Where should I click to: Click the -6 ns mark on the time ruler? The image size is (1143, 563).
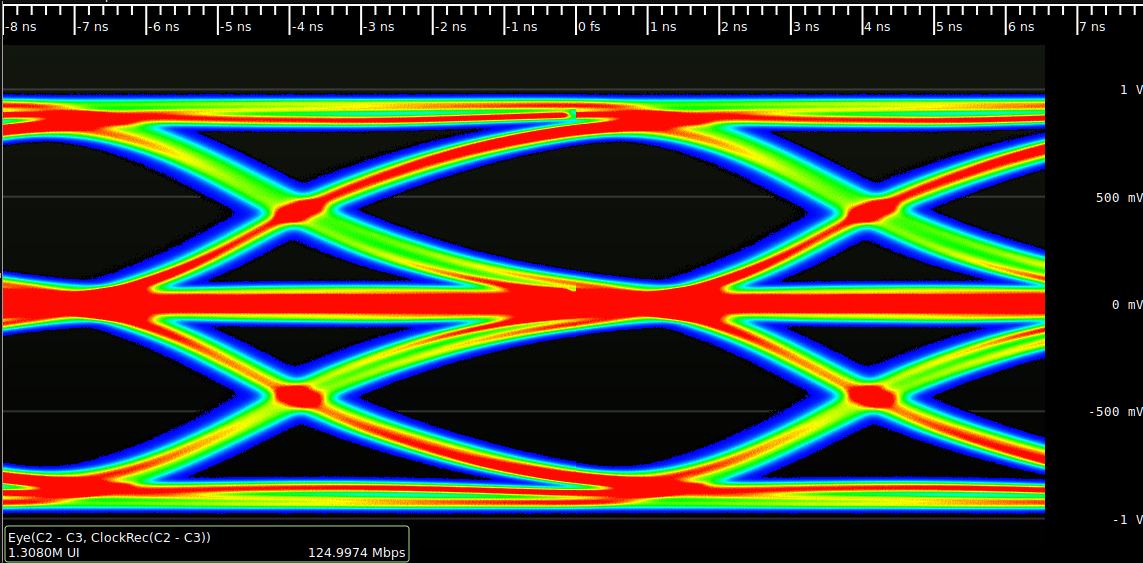[165, 27]
